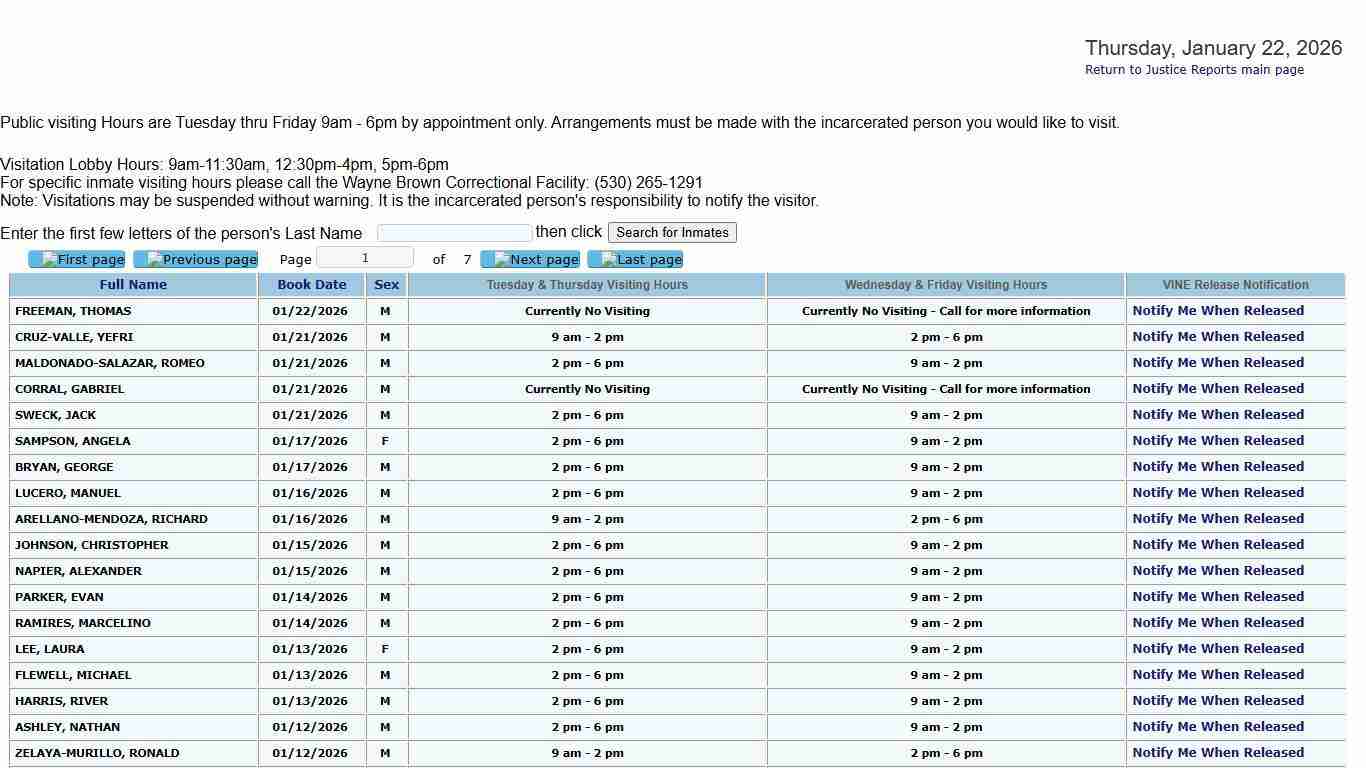Click the Previous page navigation button

coord(196,260)
